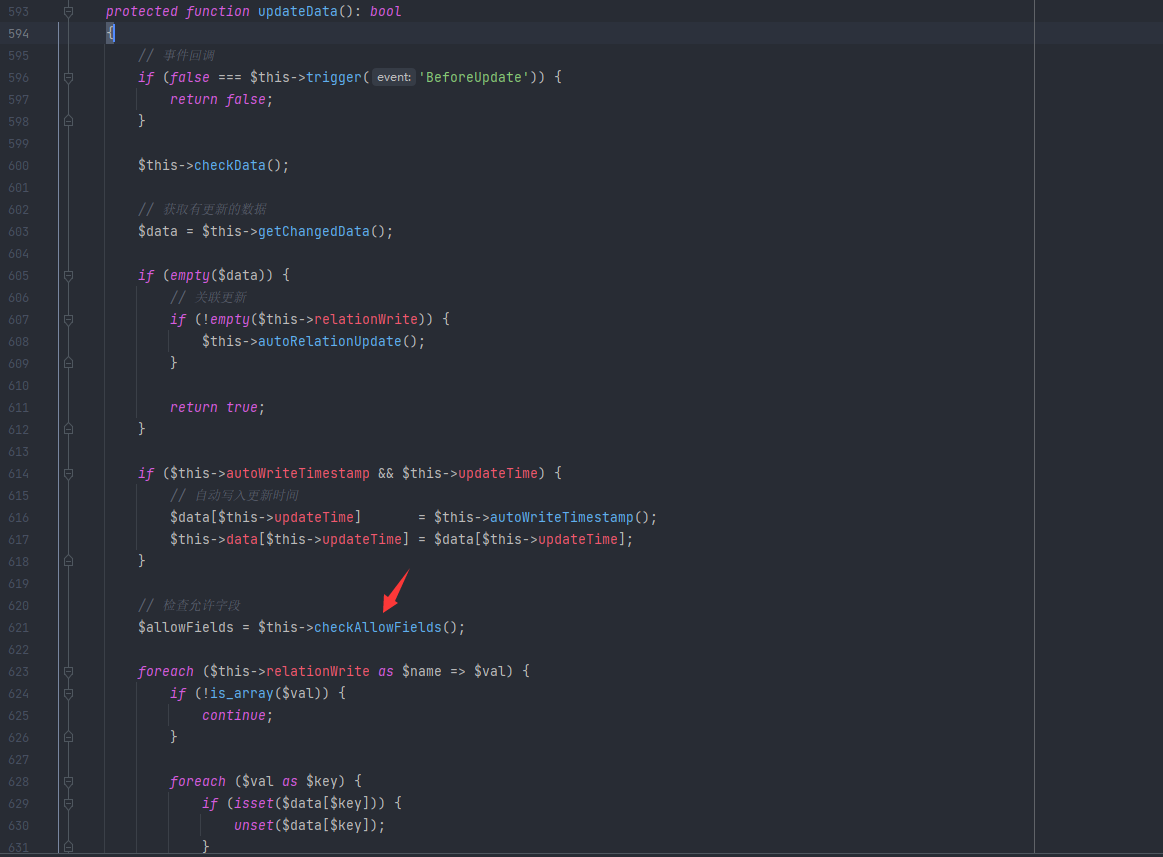Screen dimensions: 1163x857
Task: Click the fold end marker on line 618
Action: point(68,561)
